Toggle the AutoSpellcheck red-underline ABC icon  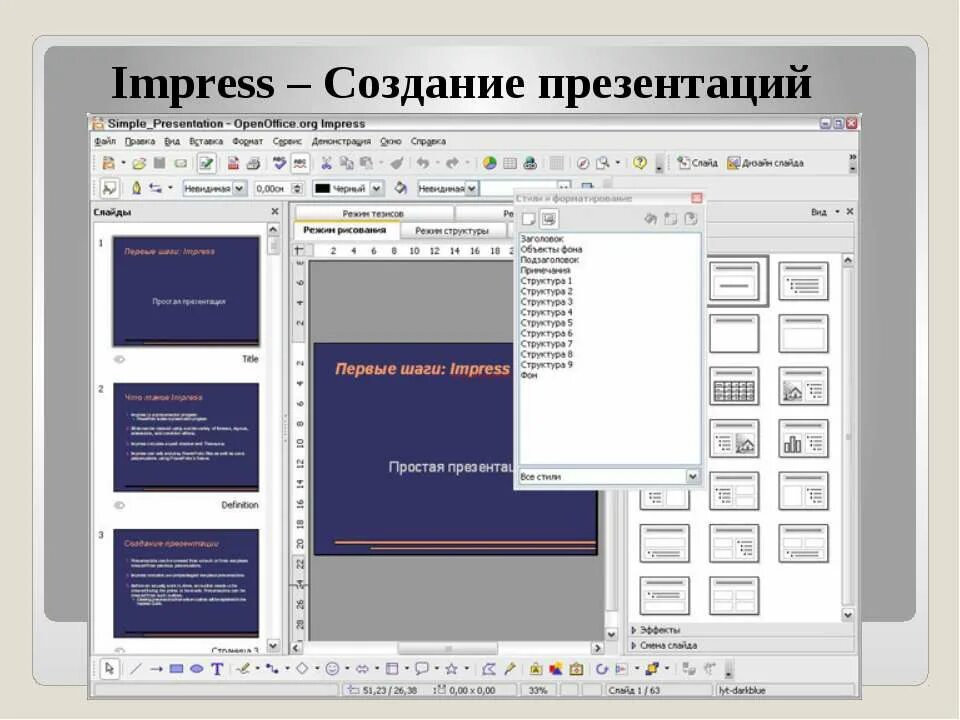(300, 163)
